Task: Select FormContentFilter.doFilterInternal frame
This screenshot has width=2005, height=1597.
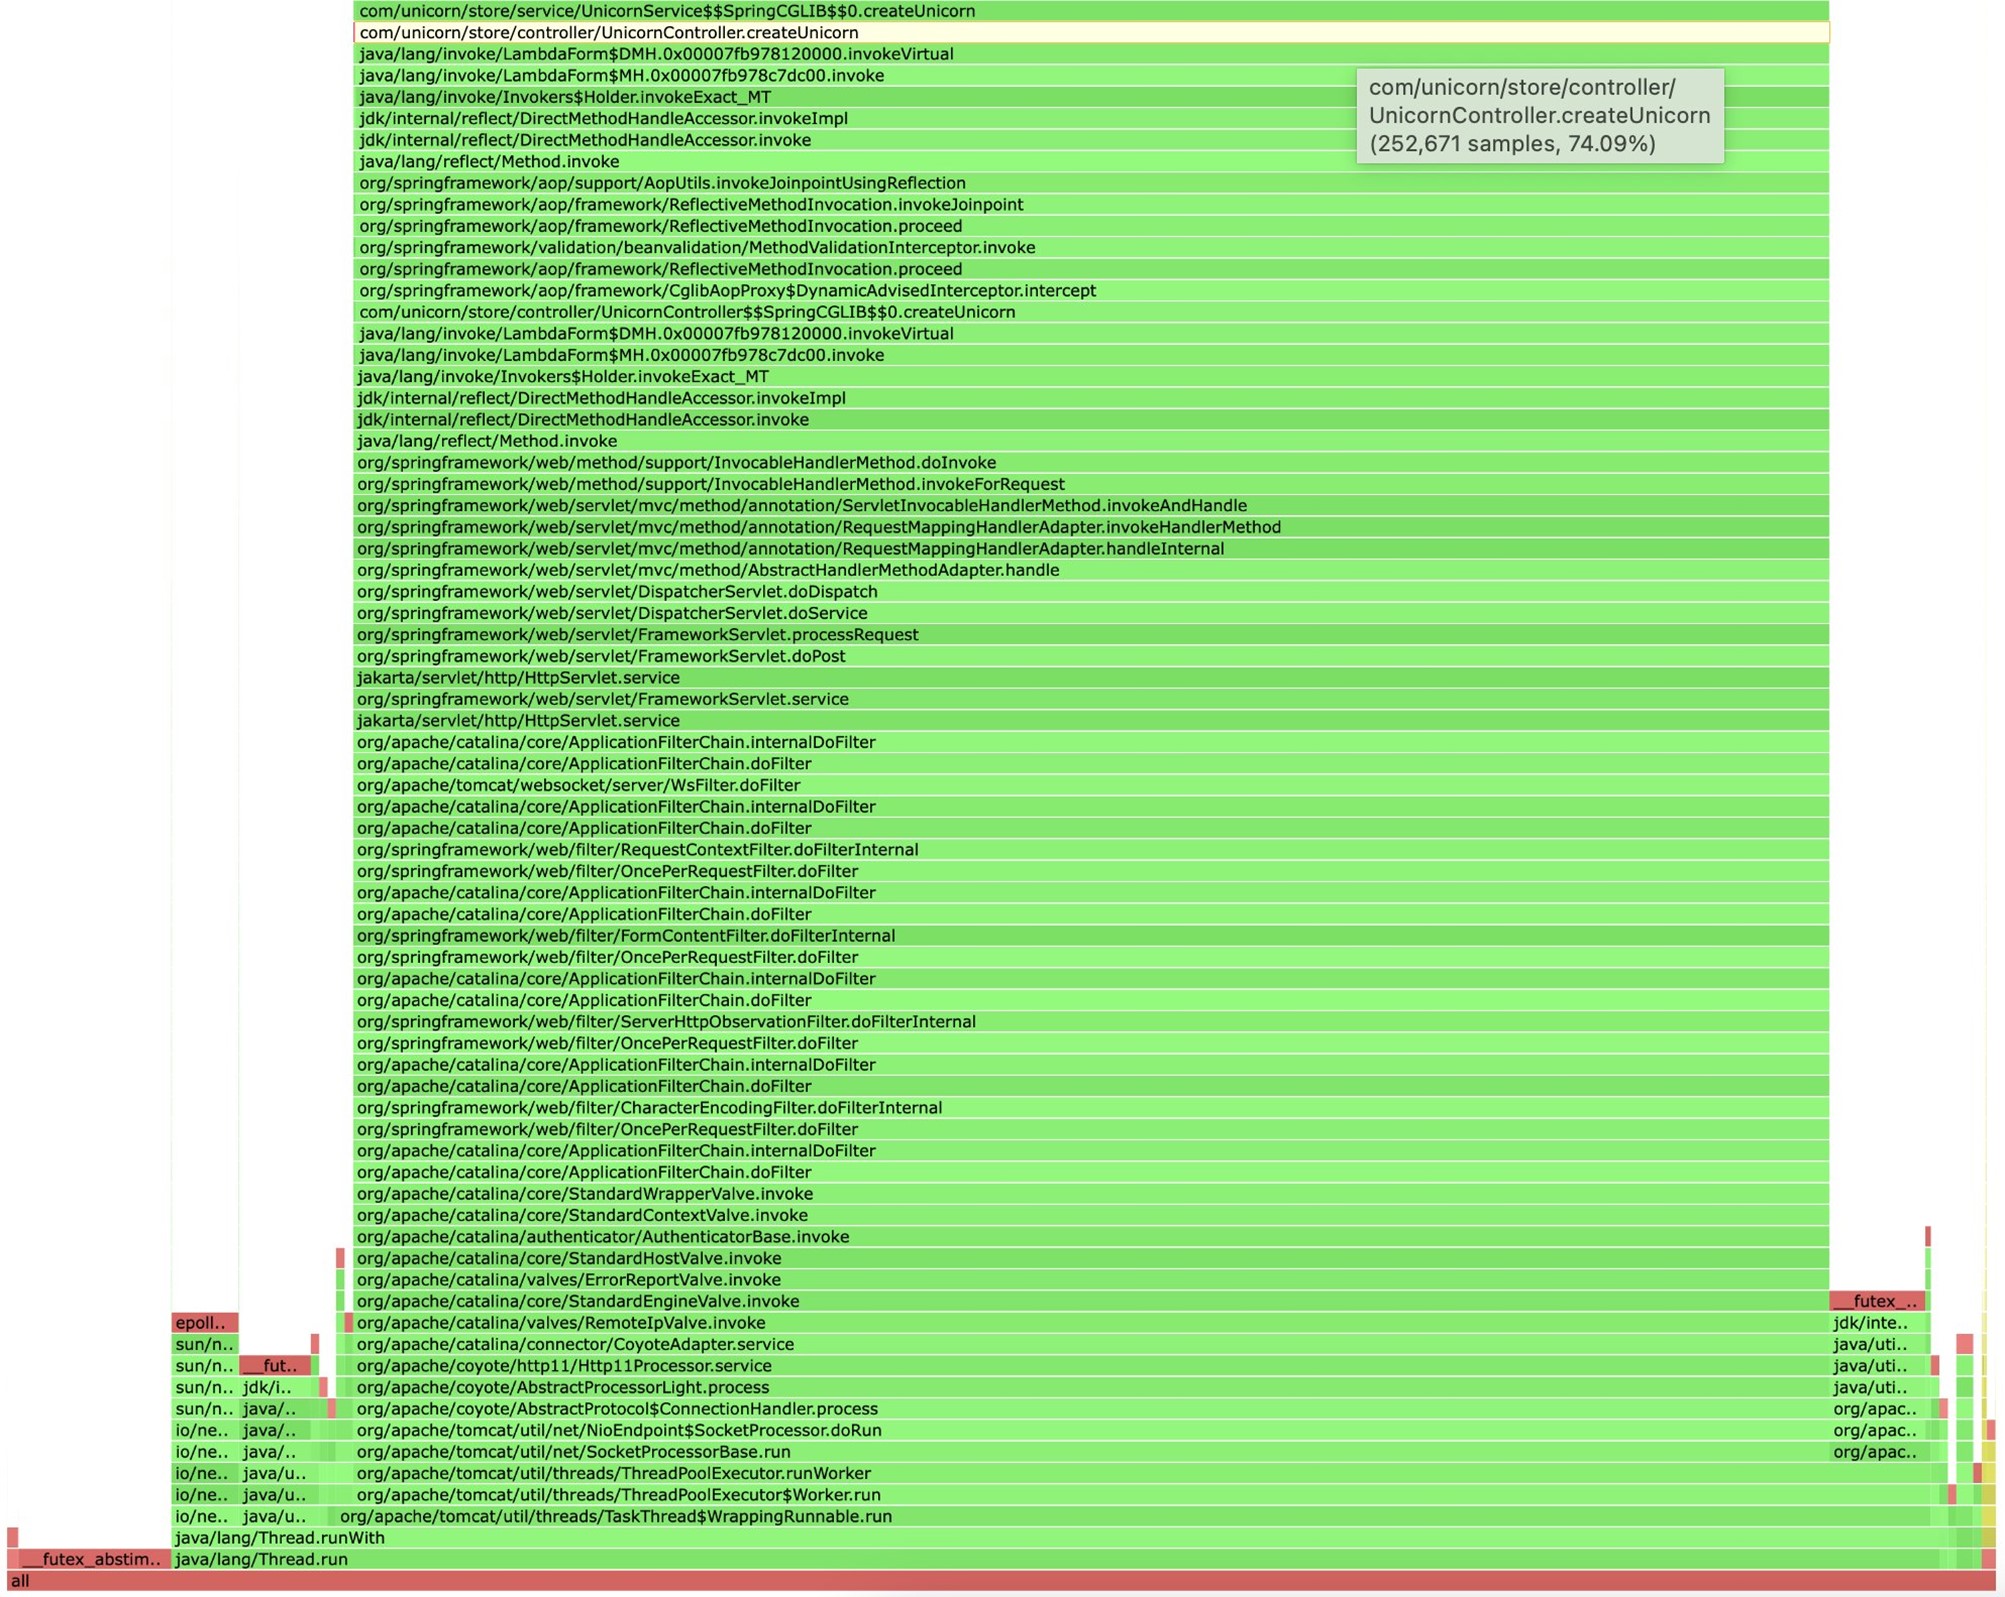Action: coord(1091,936)
